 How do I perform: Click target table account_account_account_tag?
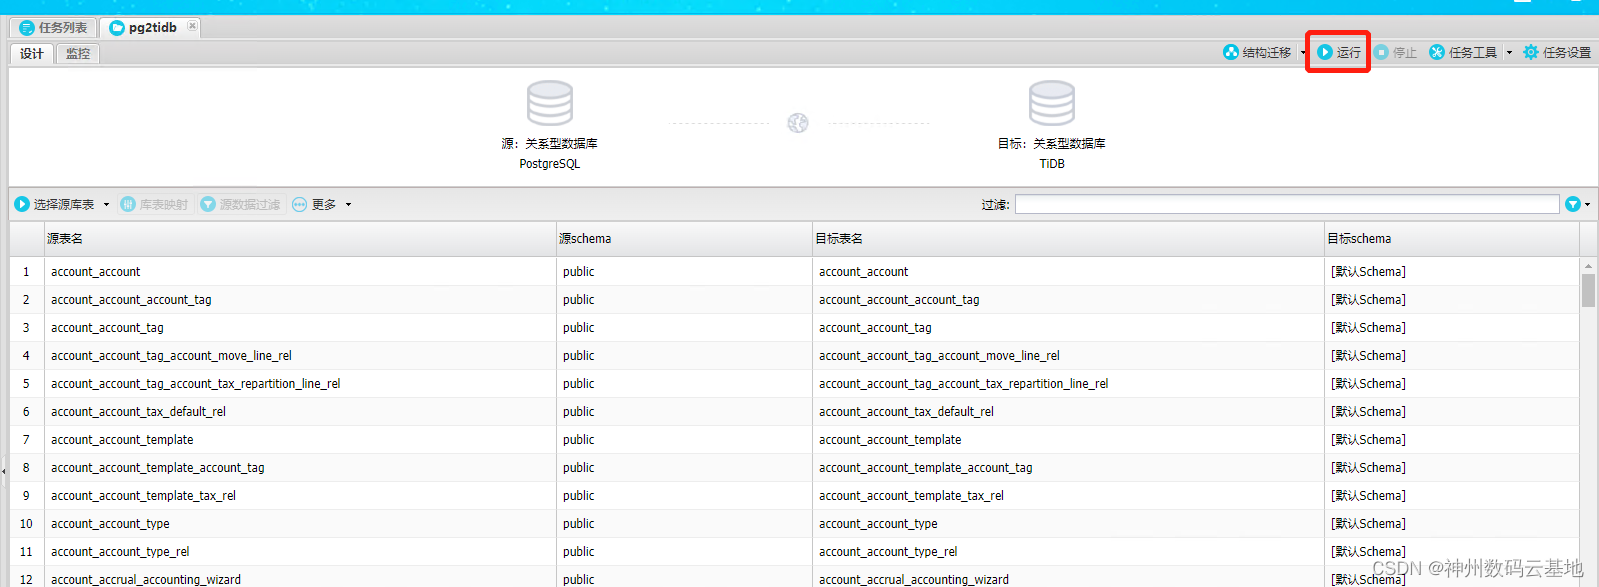899,300
